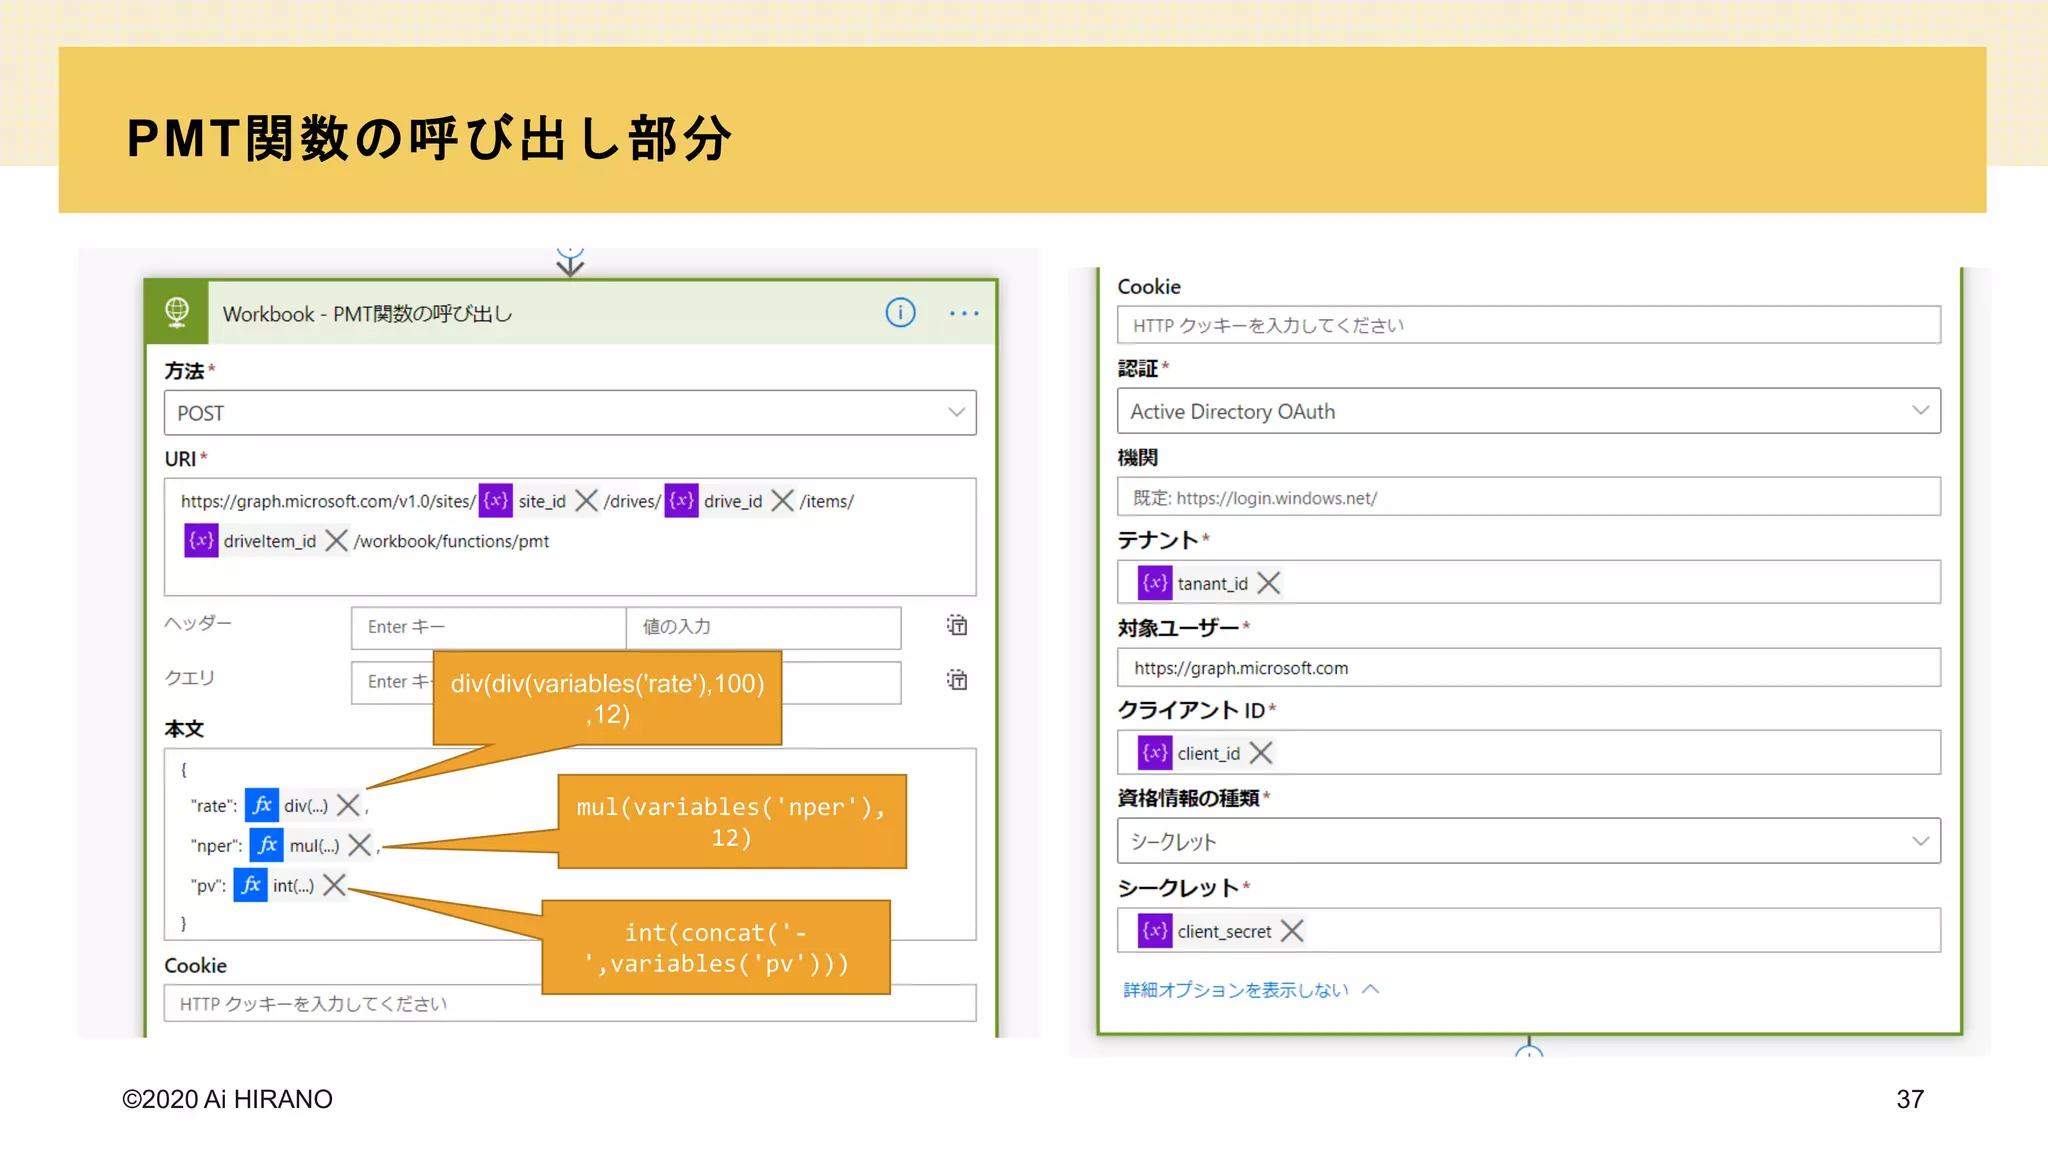Open the three-dots menu on the Workbook action
This screenshot has height=1152, width=2048.
tap(964, 313)
